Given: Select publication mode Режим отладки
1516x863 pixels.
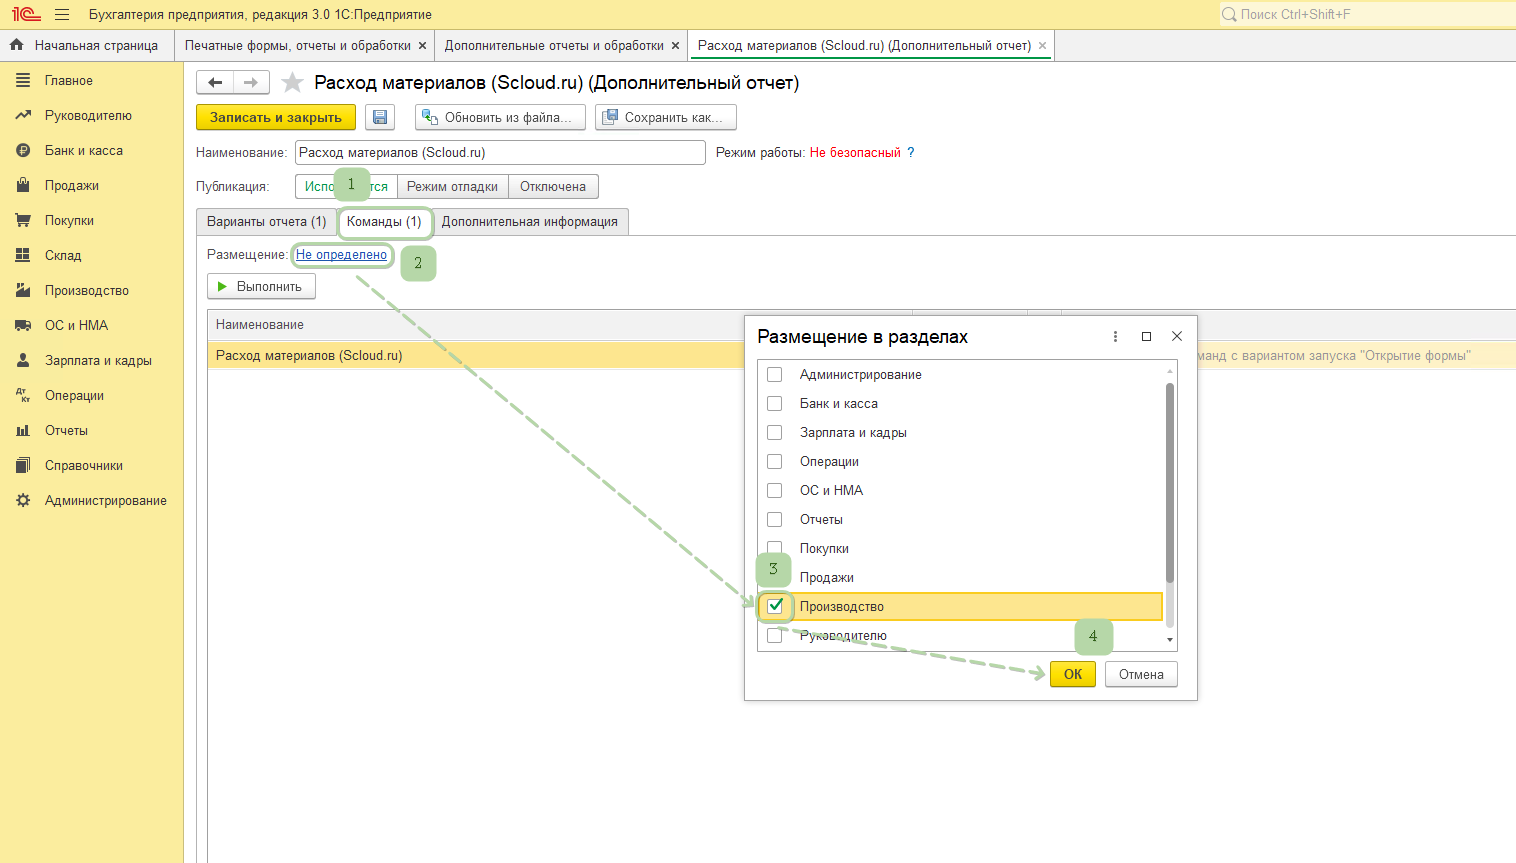Looking at the screenshot, I should (x=452, y=186).
